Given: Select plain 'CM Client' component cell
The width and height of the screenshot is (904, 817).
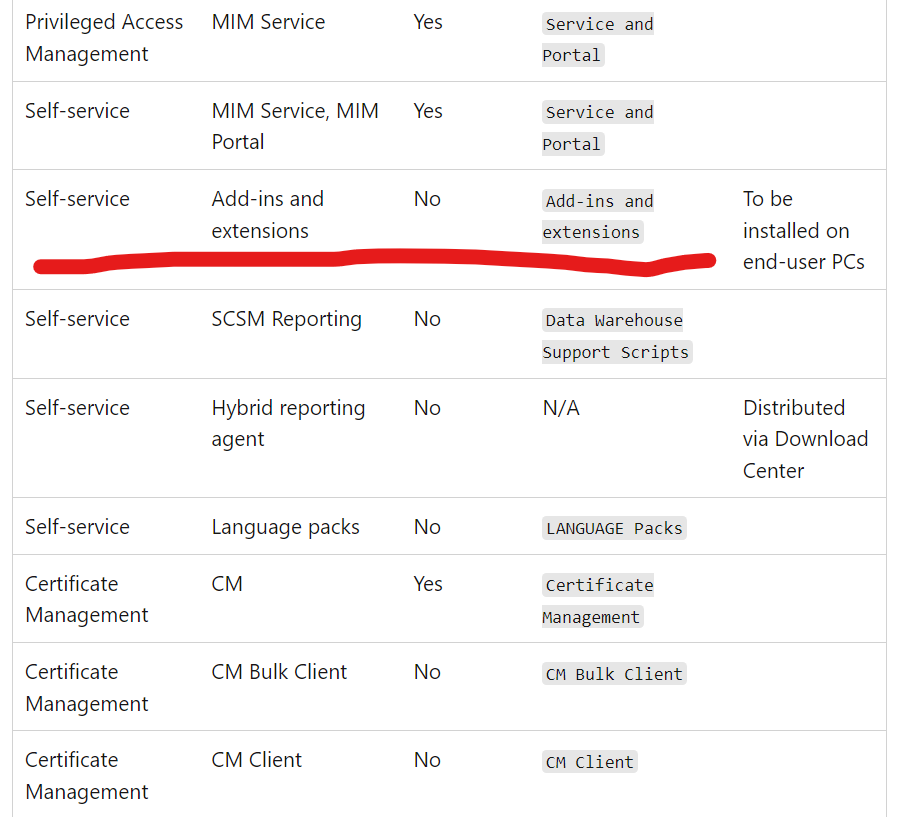Looking at the screenshot, I should [x=257, y=760].
